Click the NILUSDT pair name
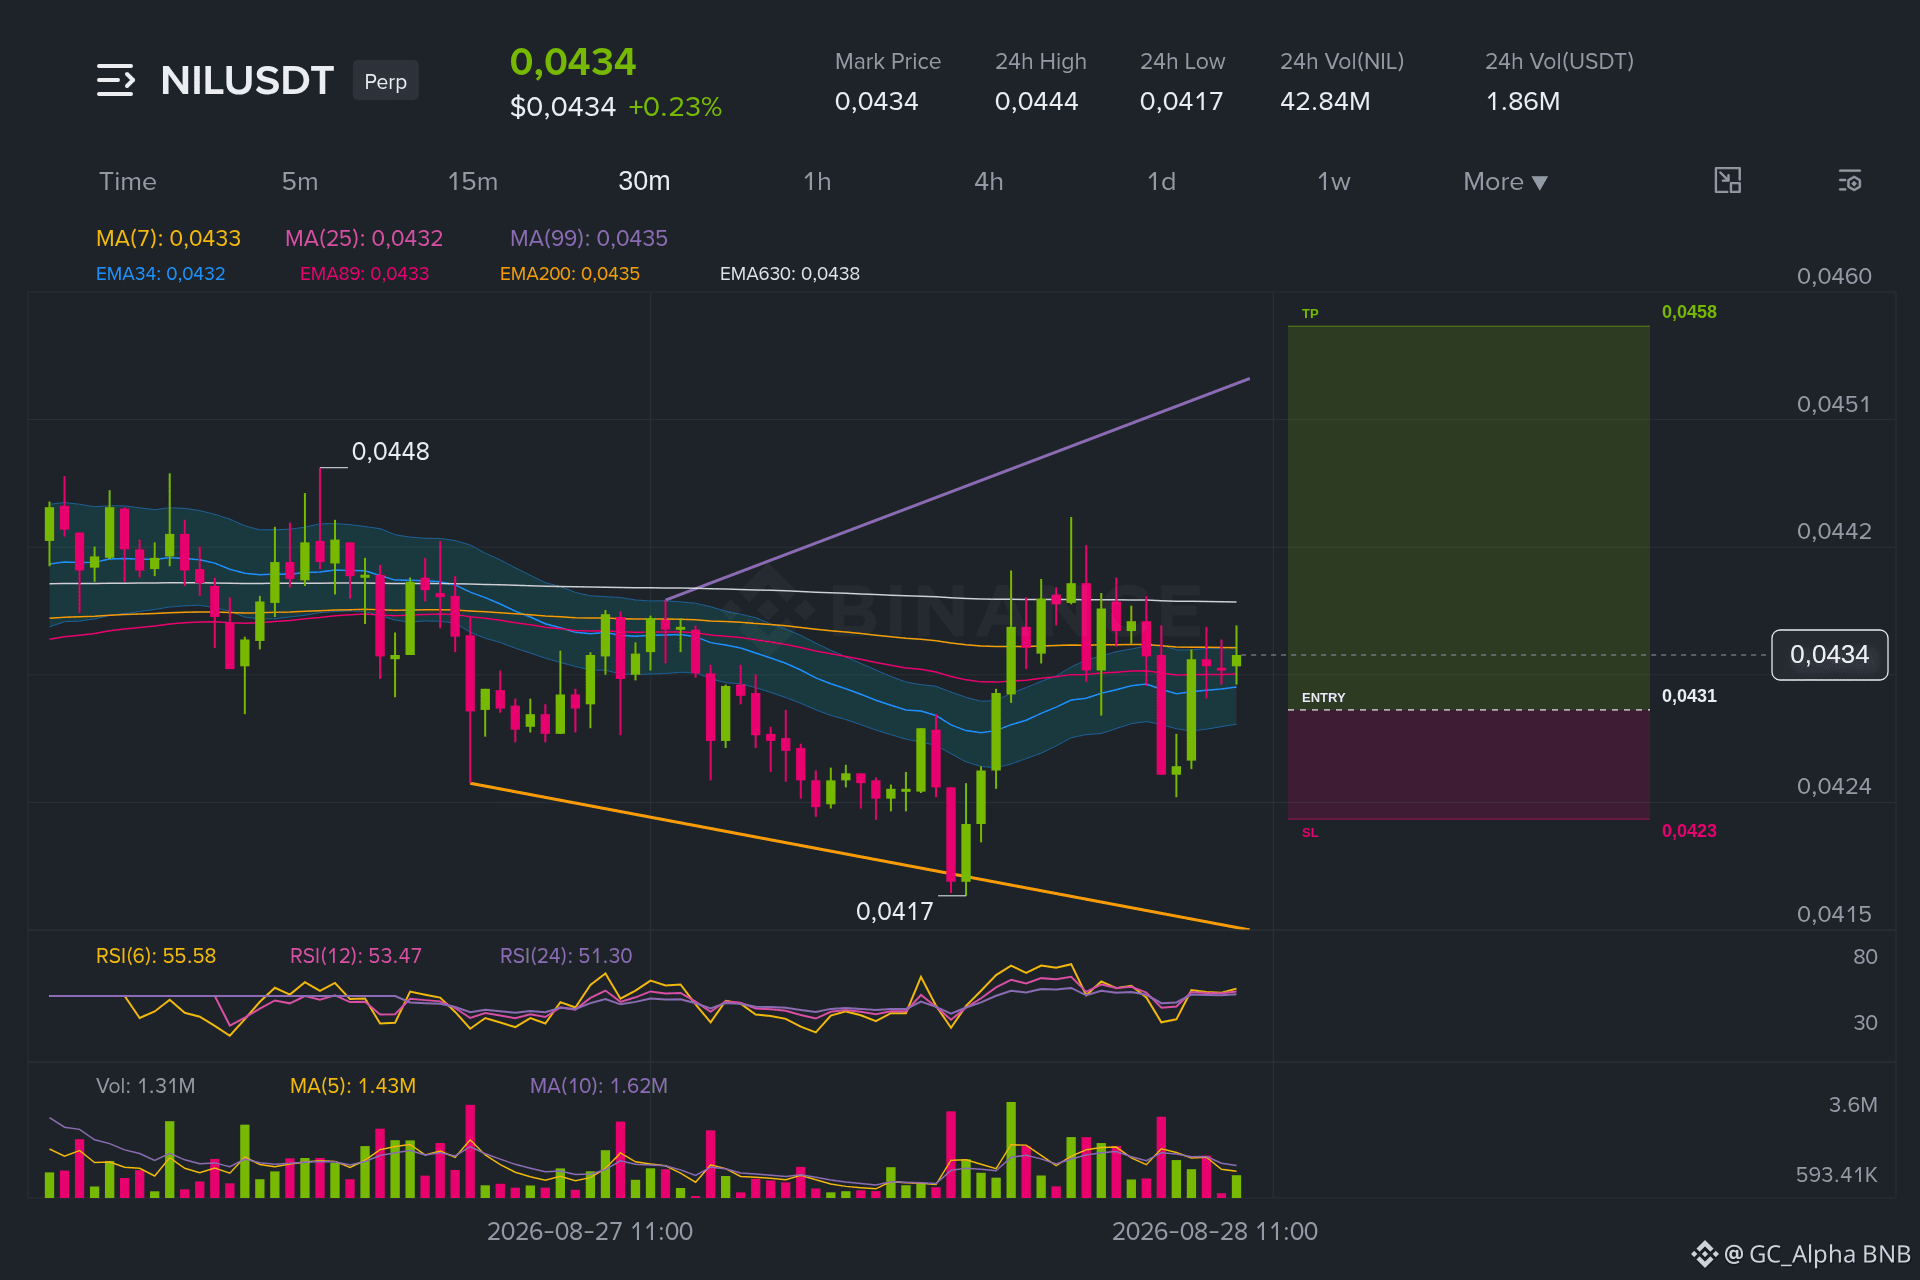This screenshot has width=1920, height=1280. click(x=247, y=81)
